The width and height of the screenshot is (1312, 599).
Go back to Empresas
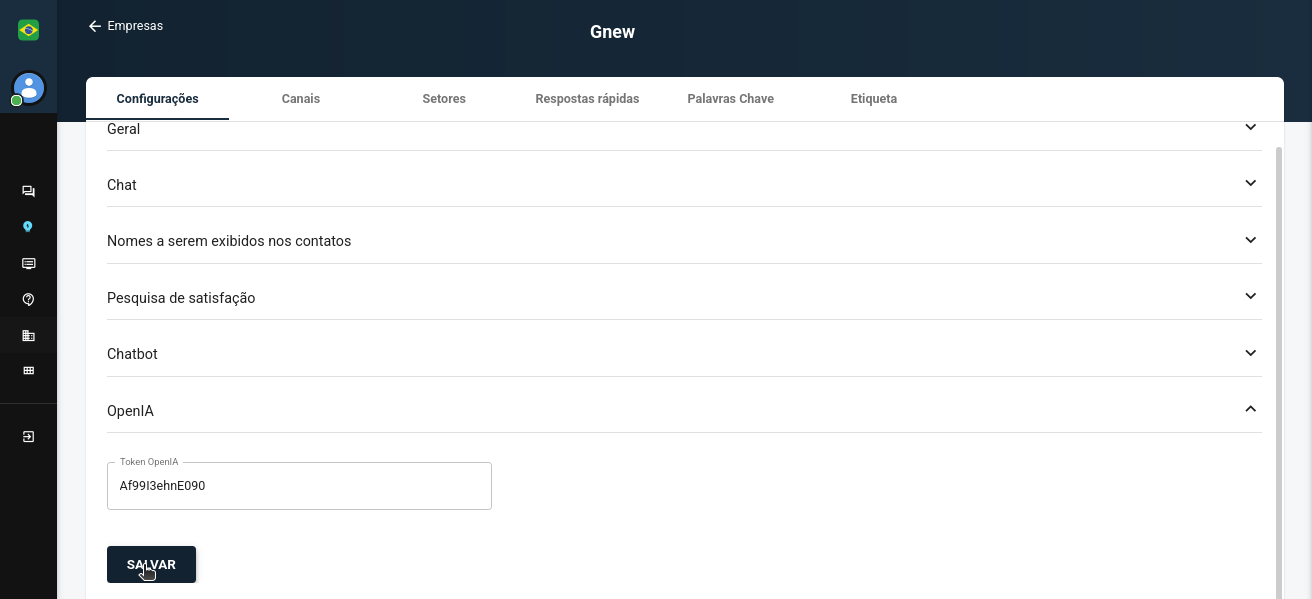(125, 26)
